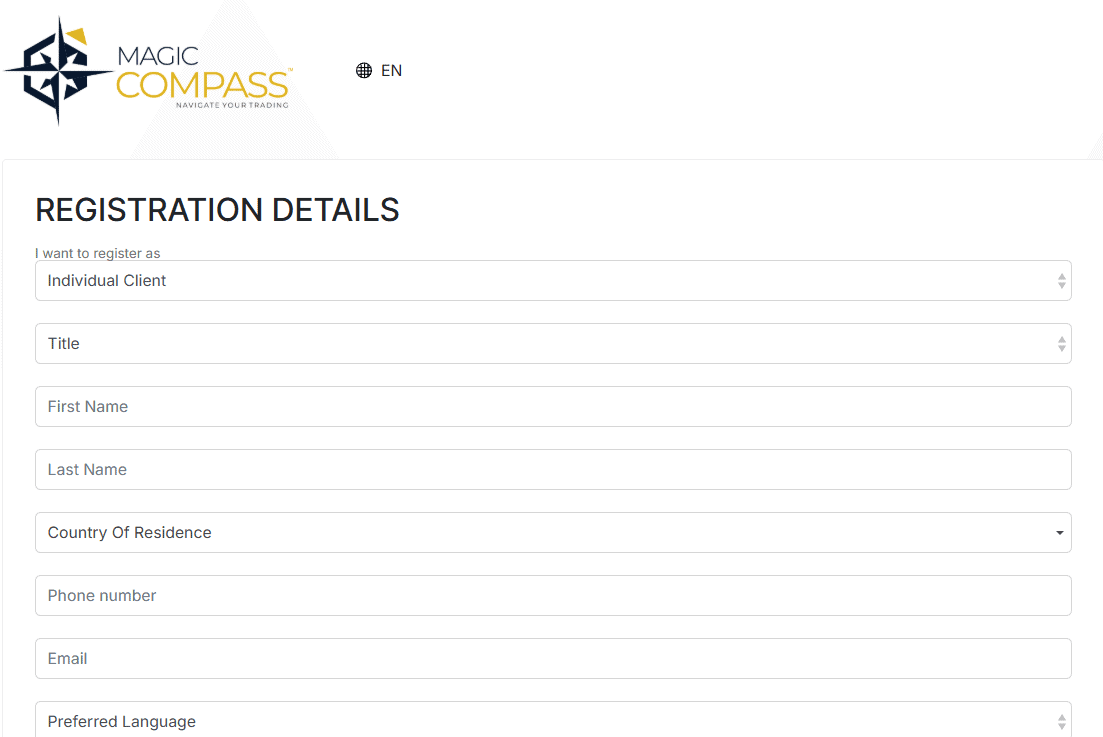The image size is (1103, 737).
Task: Click the 'I want to register as' label
Action: 97,253
